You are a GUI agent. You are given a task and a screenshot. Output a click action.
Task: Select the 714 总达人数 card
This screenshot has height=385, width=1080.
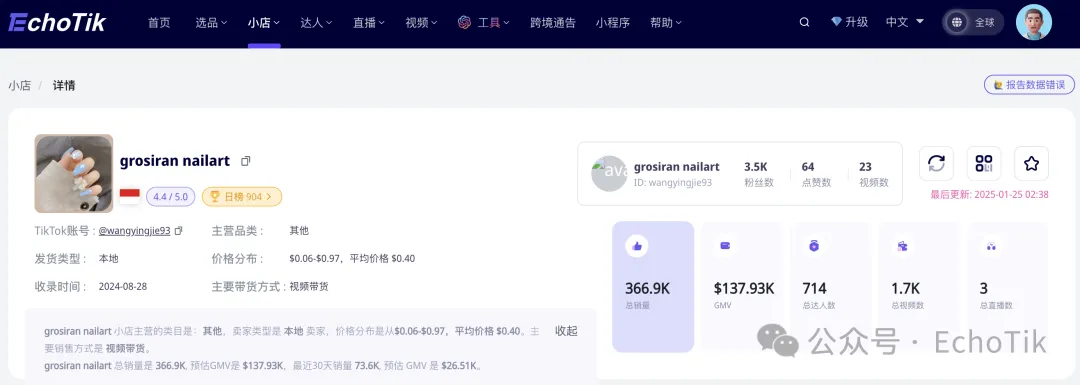coord(831,287)
